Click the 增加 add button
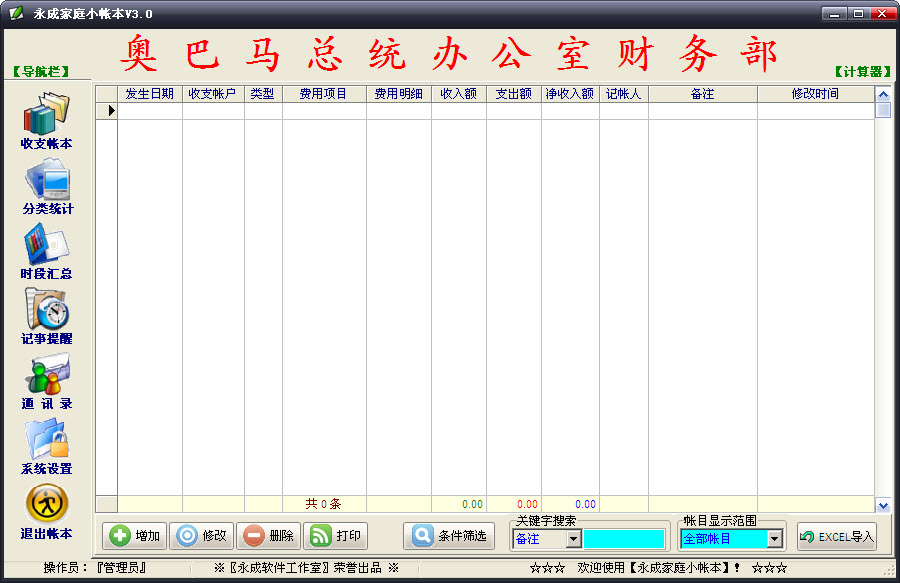The height and width of the screenshot is (583, 900). (x=135, y=536)
